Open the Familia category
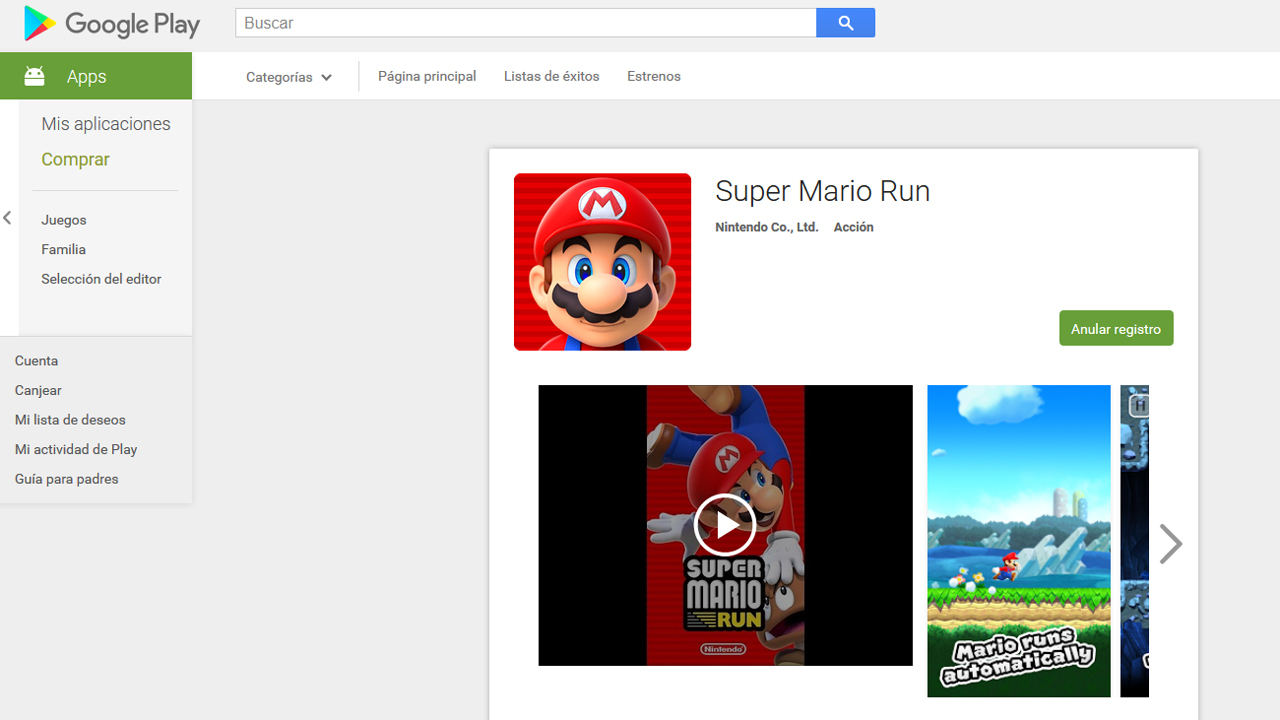Screen dimensions: 1280x720 (x=63, y=249)
